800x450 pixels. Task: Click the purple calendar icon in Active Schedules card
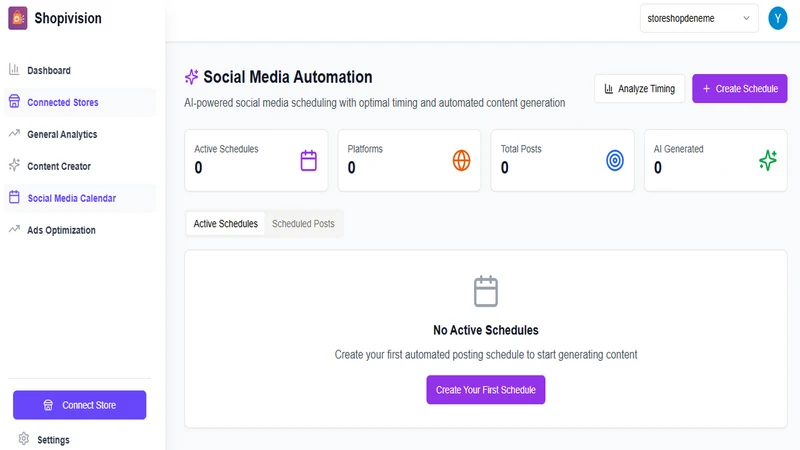point(309,161)
